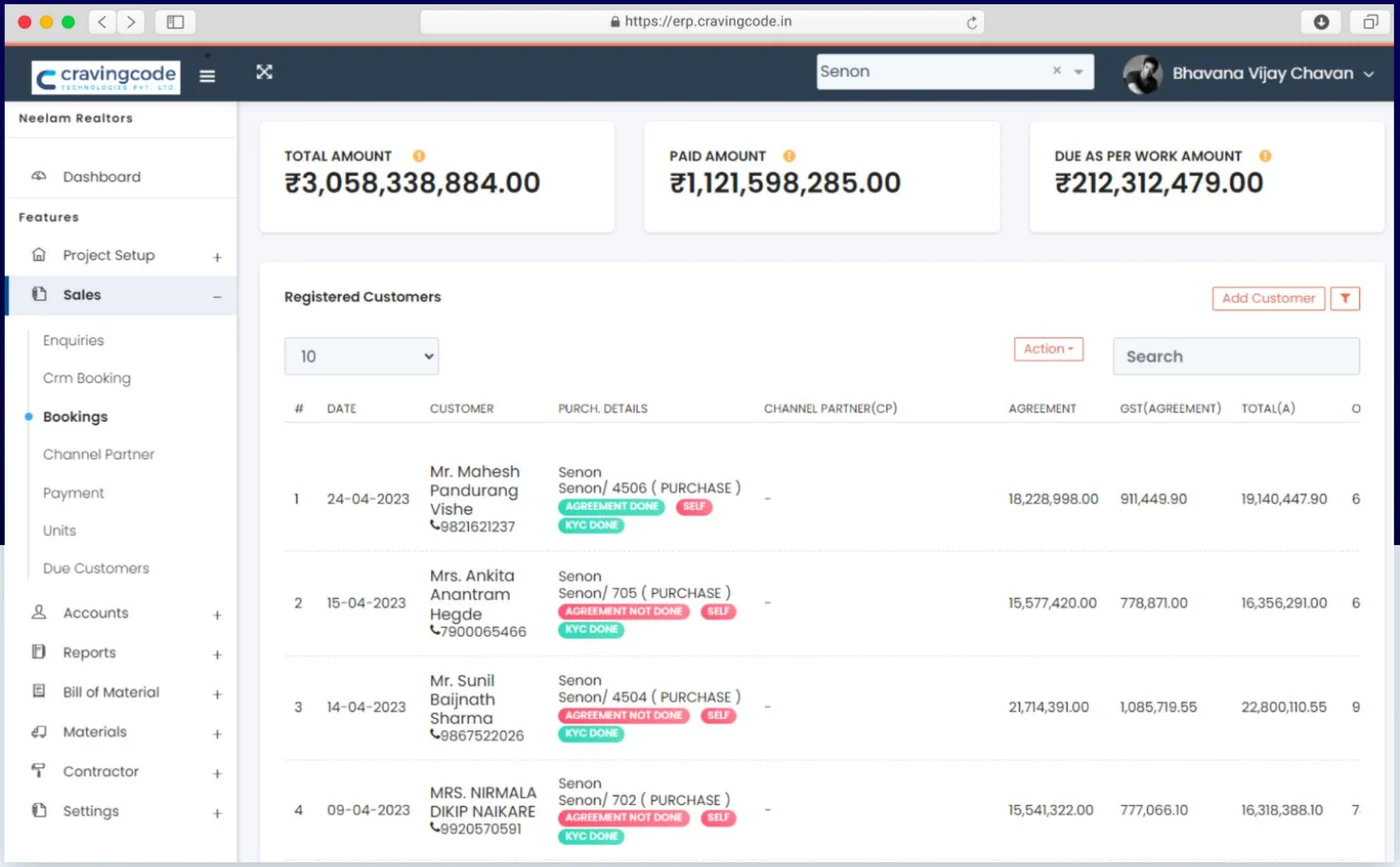This screenshot has height=867, width=1400.
Task: Open Crm Booking submenu item
Action: click(87, 379)
